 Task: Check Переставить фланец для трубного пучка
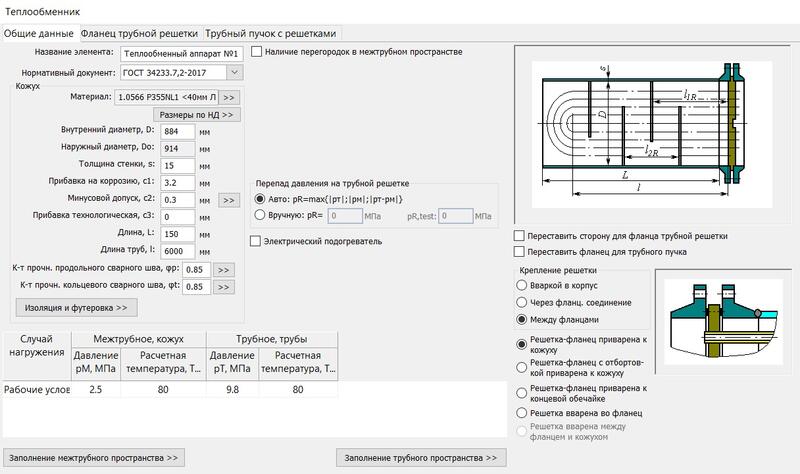[519, 252]
